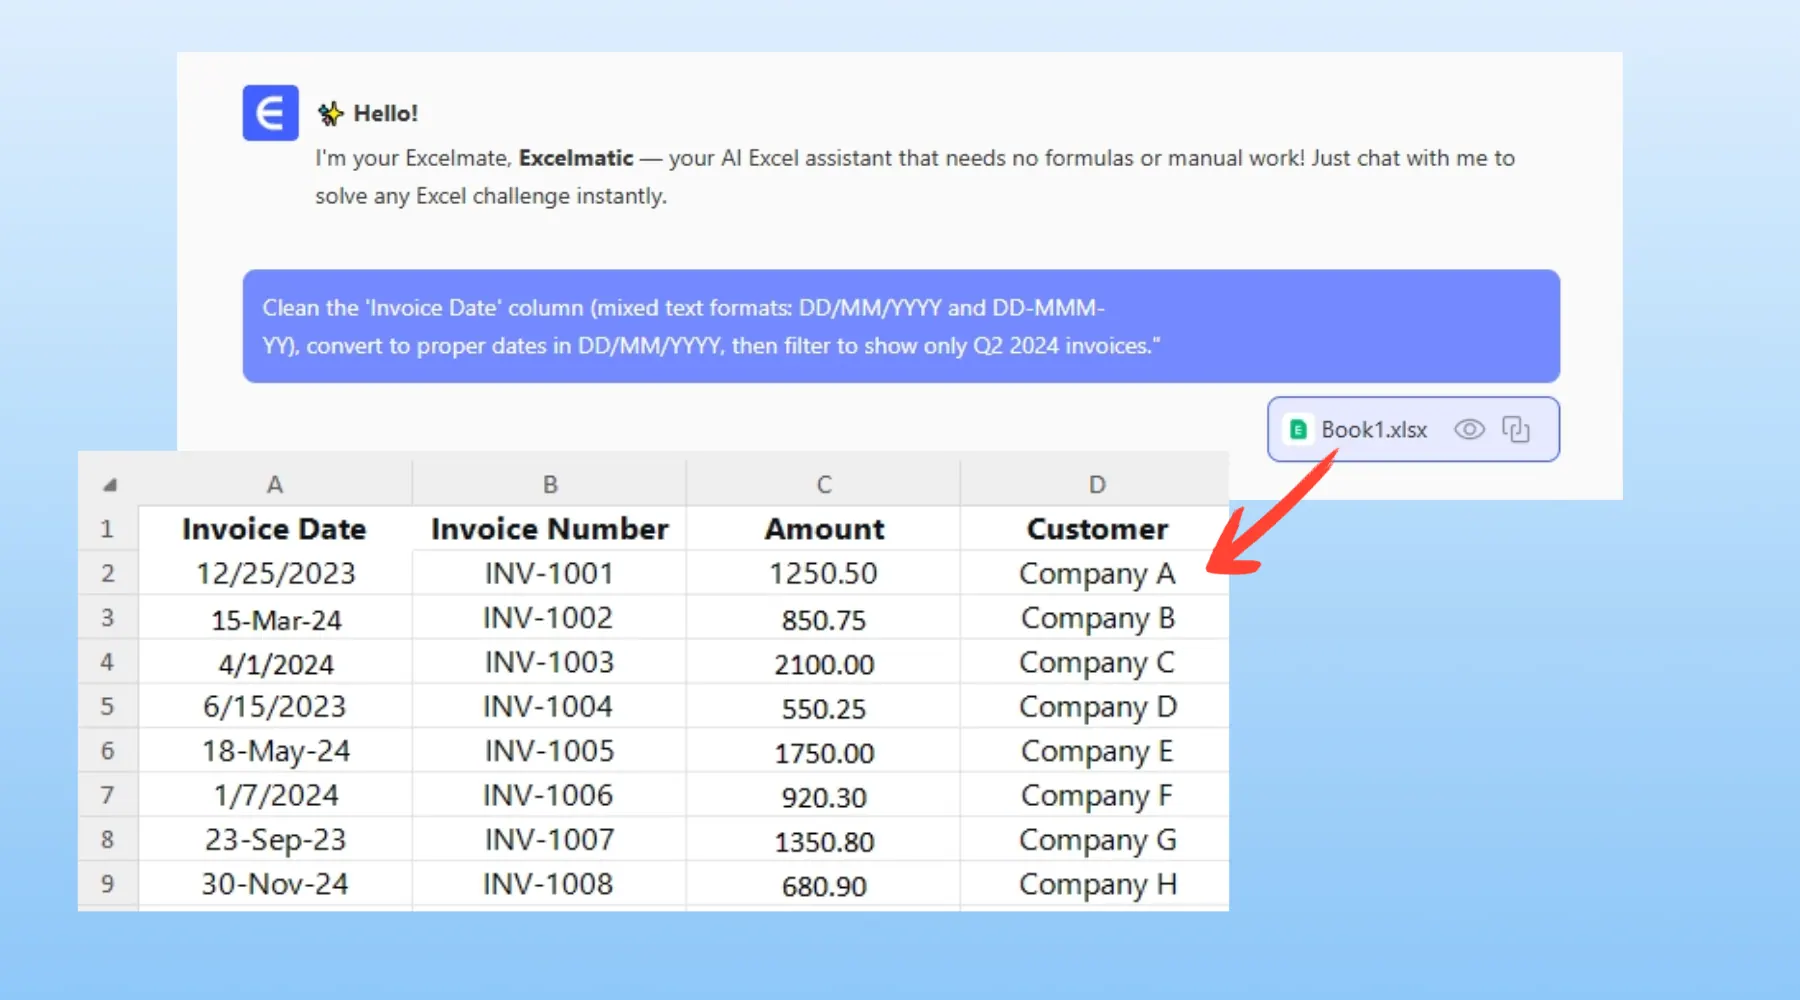Select row 1 header
The height and width of the screenshot is (1000, 1800).
[108, 529]
